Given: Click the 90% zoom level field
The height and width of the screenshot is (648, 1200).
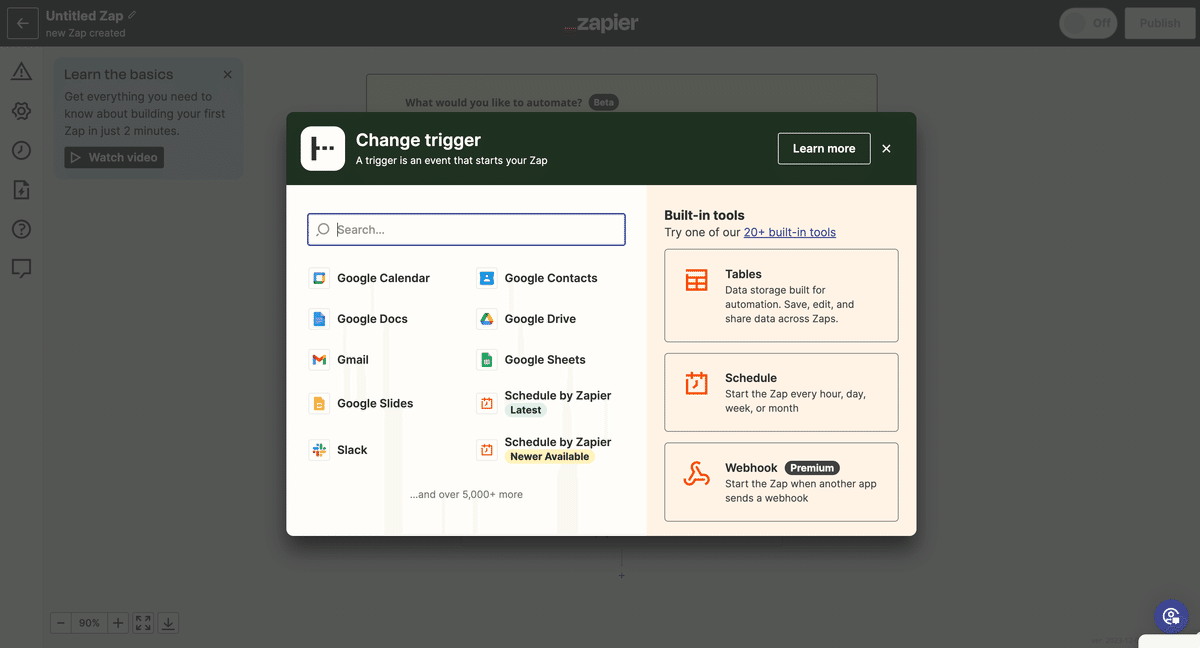Looking at the screenshot, I should click(x=90, y=623).
